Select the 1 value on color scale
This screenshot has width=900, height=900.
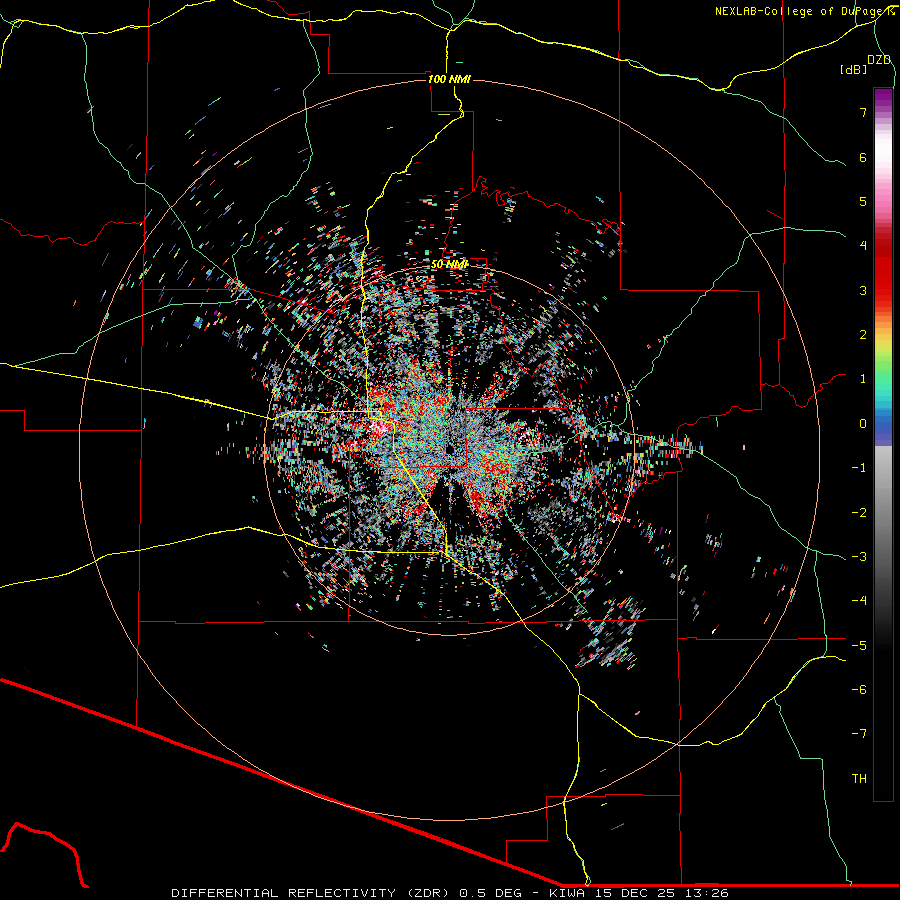[x=863, y=379]
